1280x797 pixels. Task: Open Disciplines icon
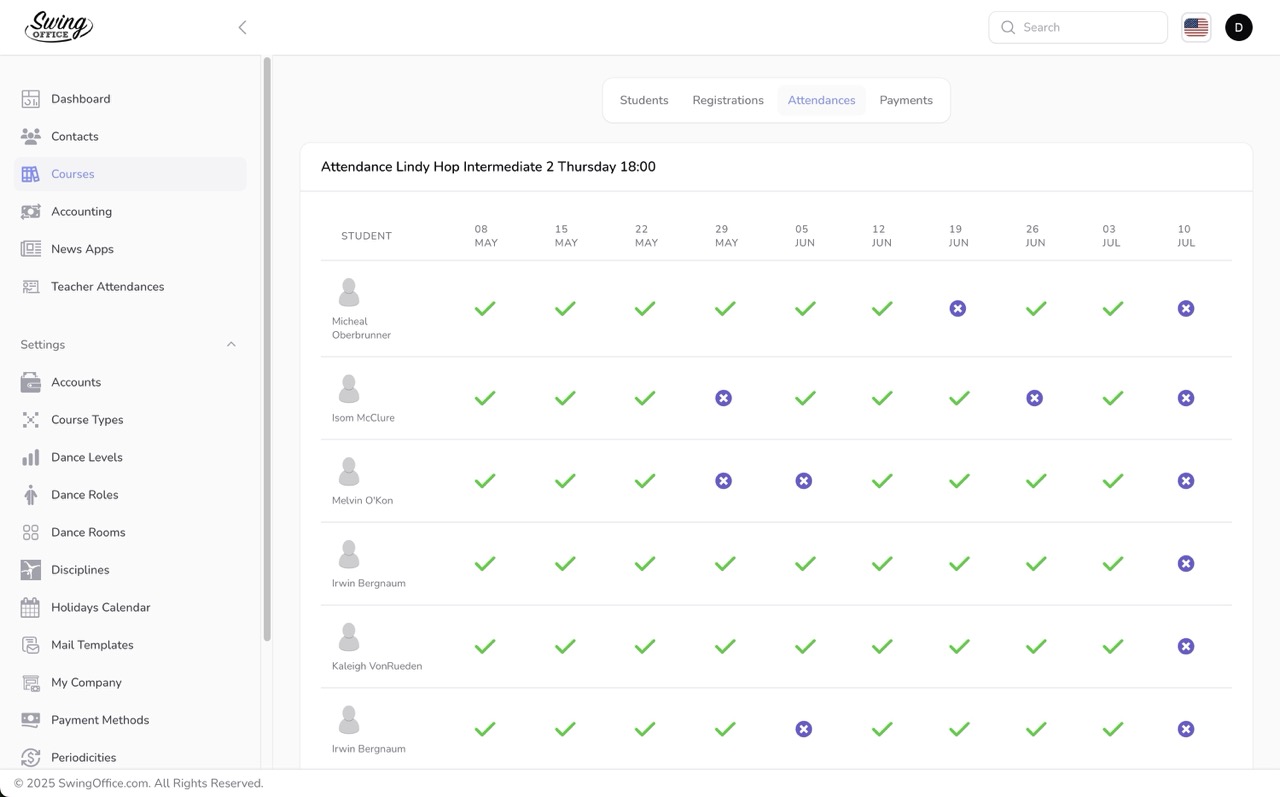point(31,570)
